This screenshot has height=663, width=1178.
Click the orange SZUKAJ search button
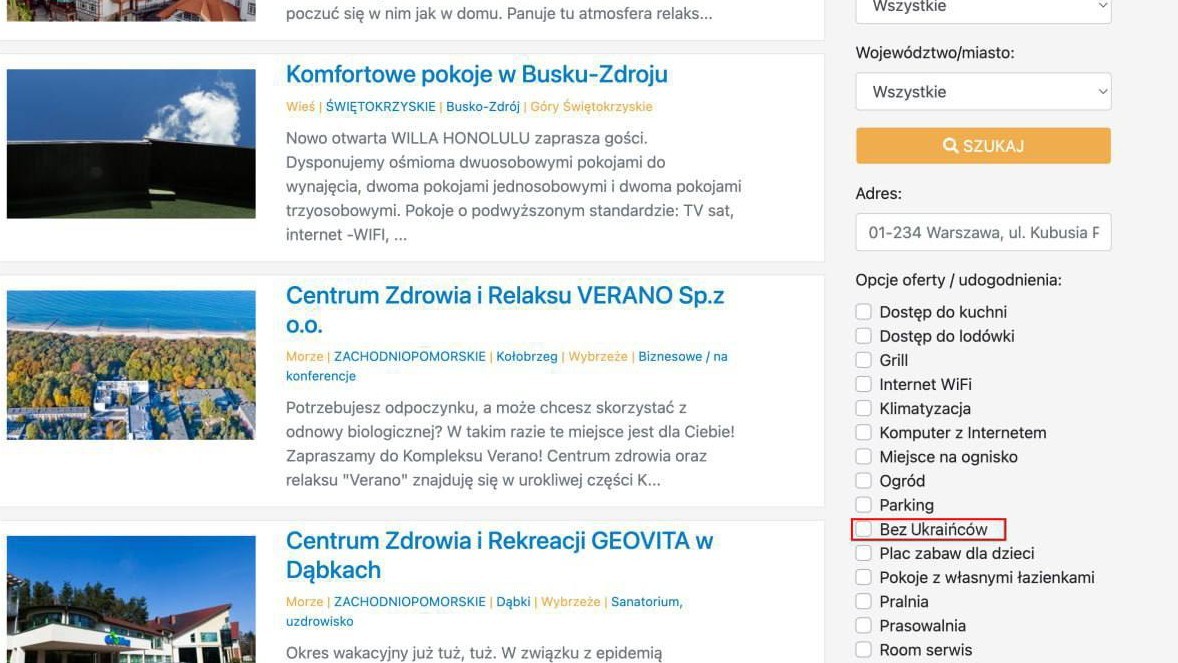(983, 146)
